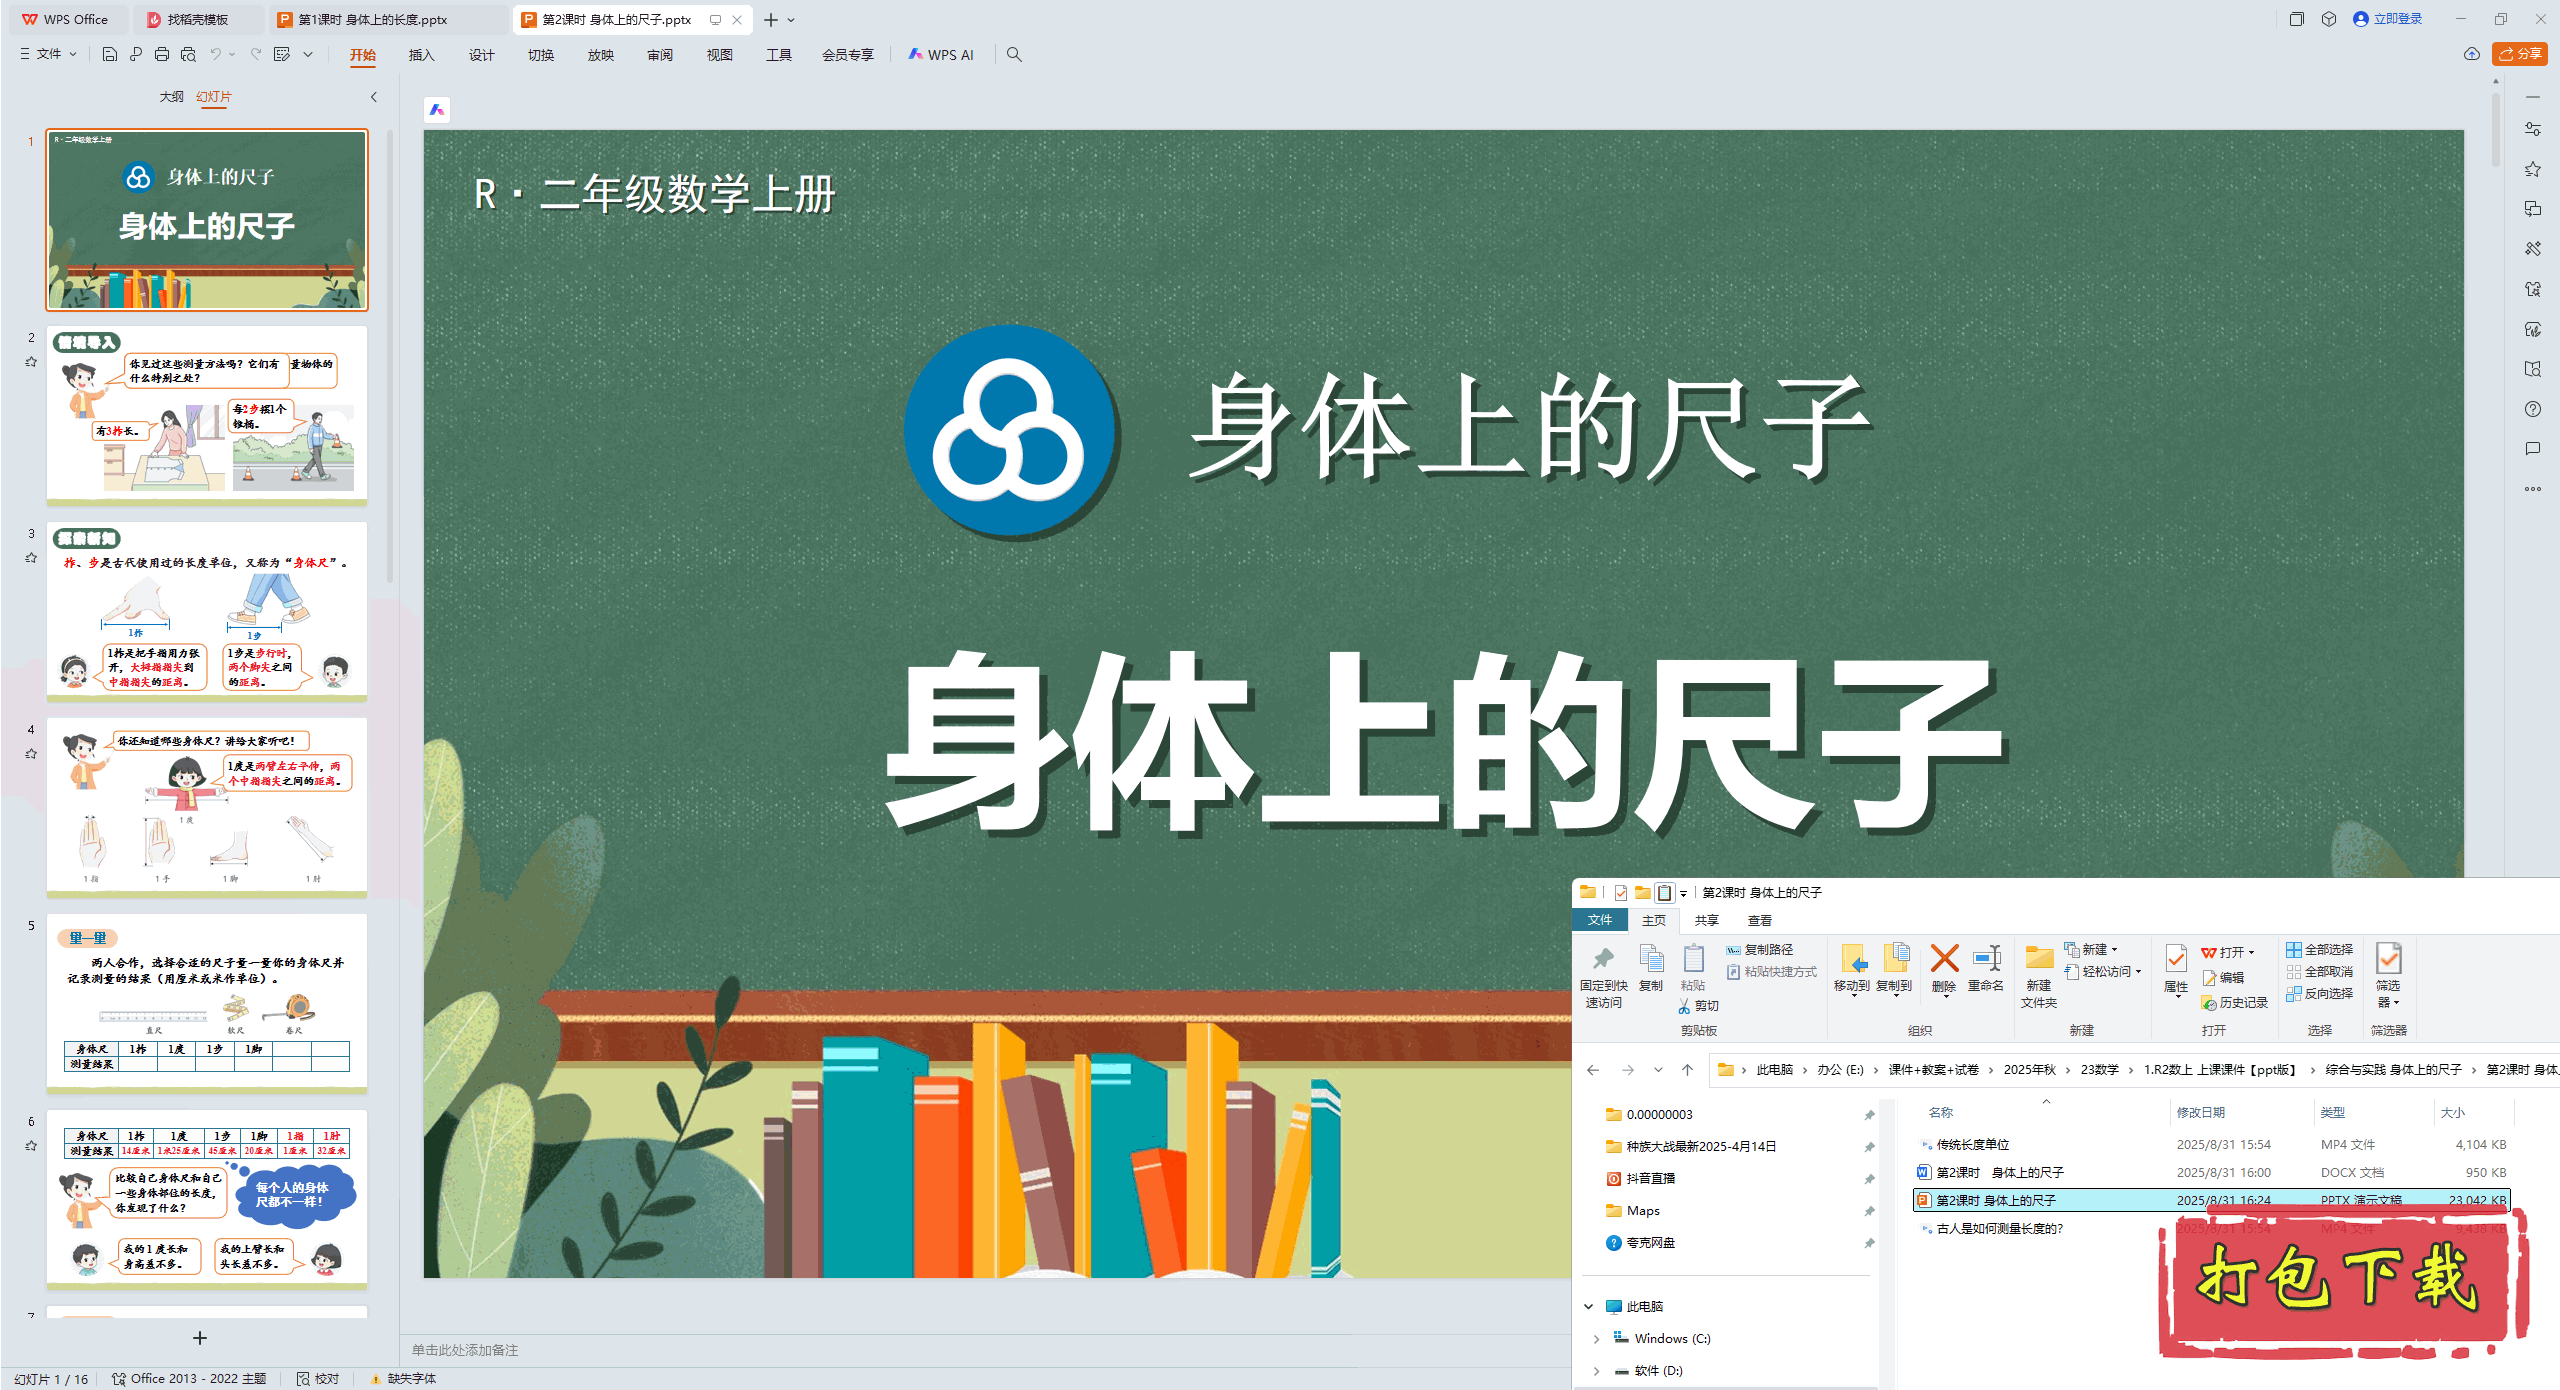This screenshot has height=1390, width=2560.
Task: Open the search magnifier in ribbon
Action: (1014, 55)
